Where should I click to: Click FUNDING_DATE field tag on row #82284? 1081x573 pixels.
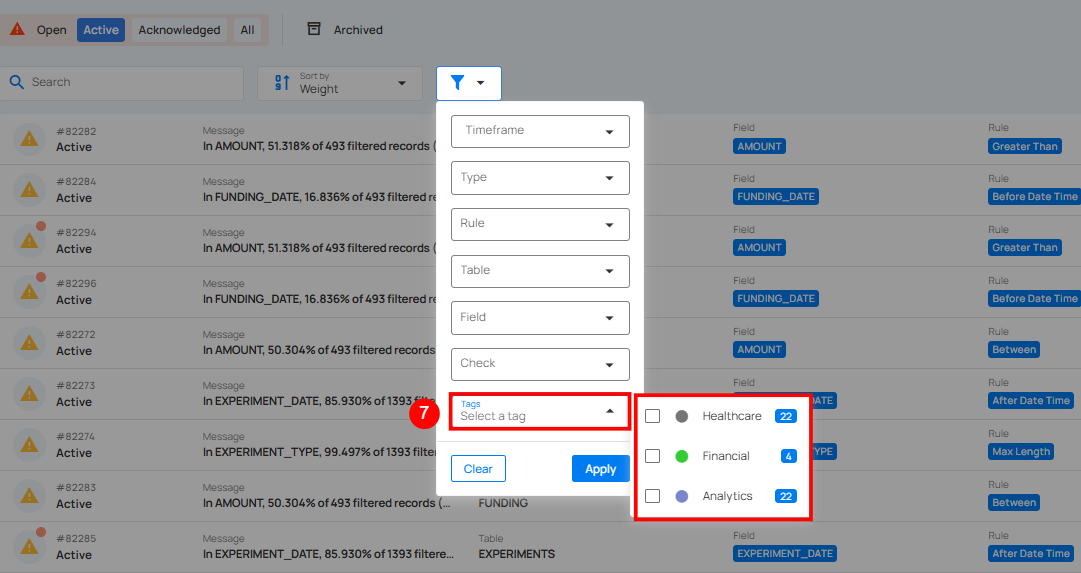[x=776, y=197]
